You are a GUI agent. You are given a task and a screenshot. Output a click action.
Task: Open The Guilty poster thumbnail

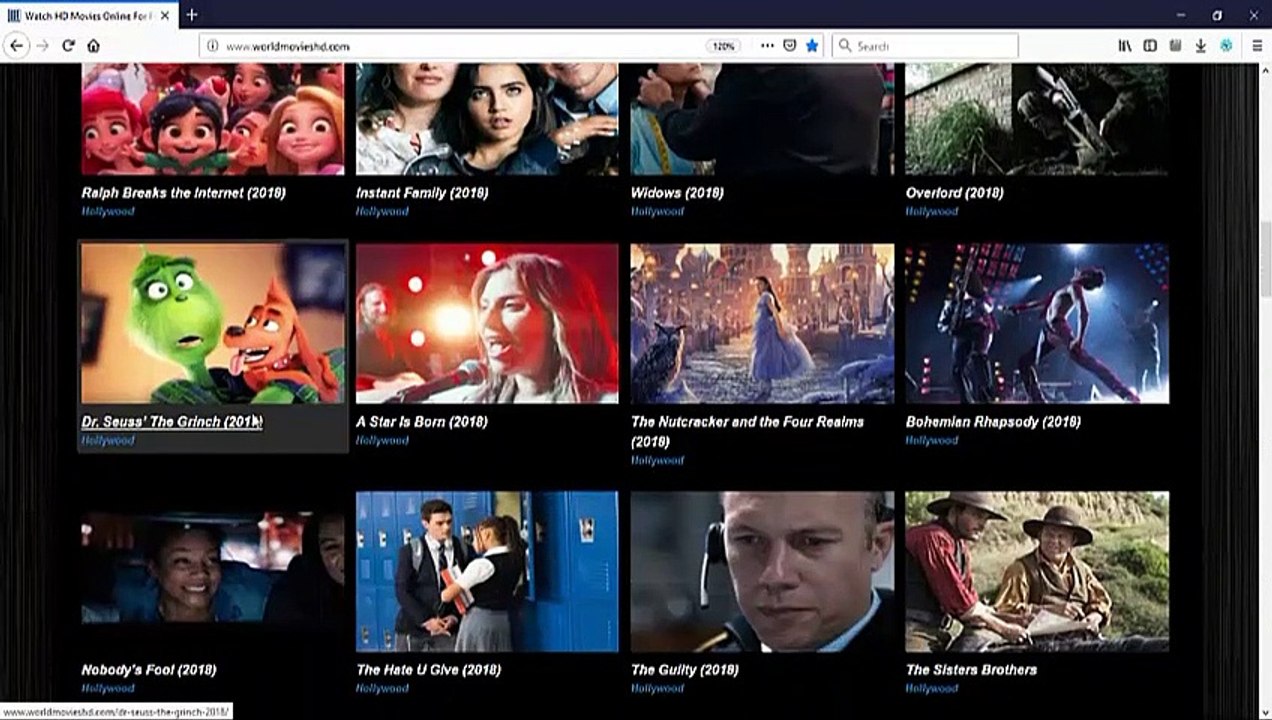coord(762,571)
